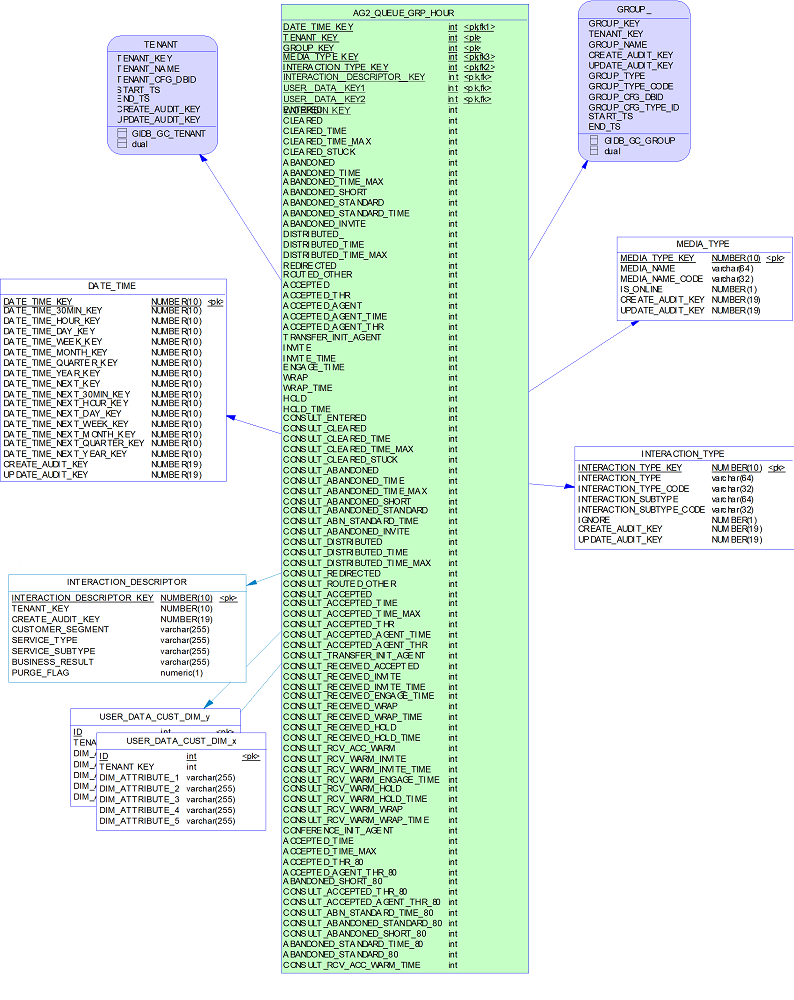Select CONFERENCE_INIT_AGENT column in fact table
The width and height of the screenshot is (794, 1000).
click(x=338, y=830)
